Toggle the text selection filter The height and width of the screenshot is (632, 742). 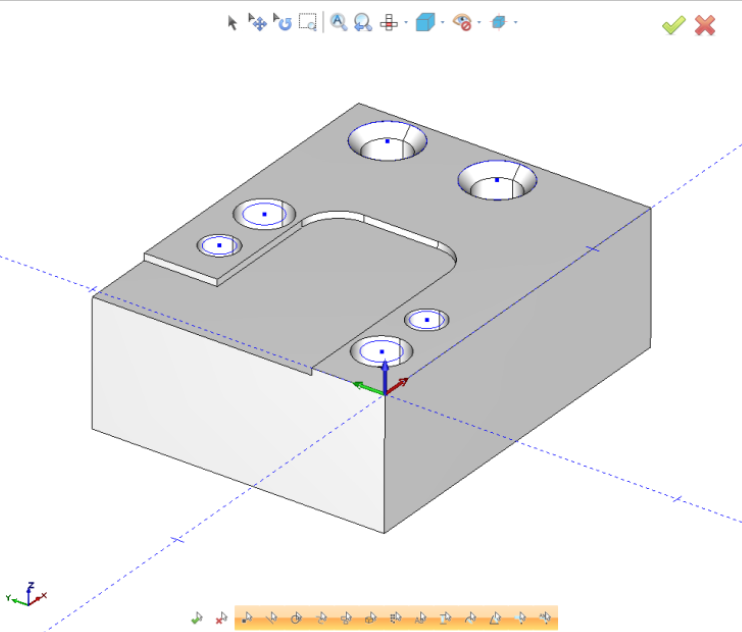click(x=421, y=618)
